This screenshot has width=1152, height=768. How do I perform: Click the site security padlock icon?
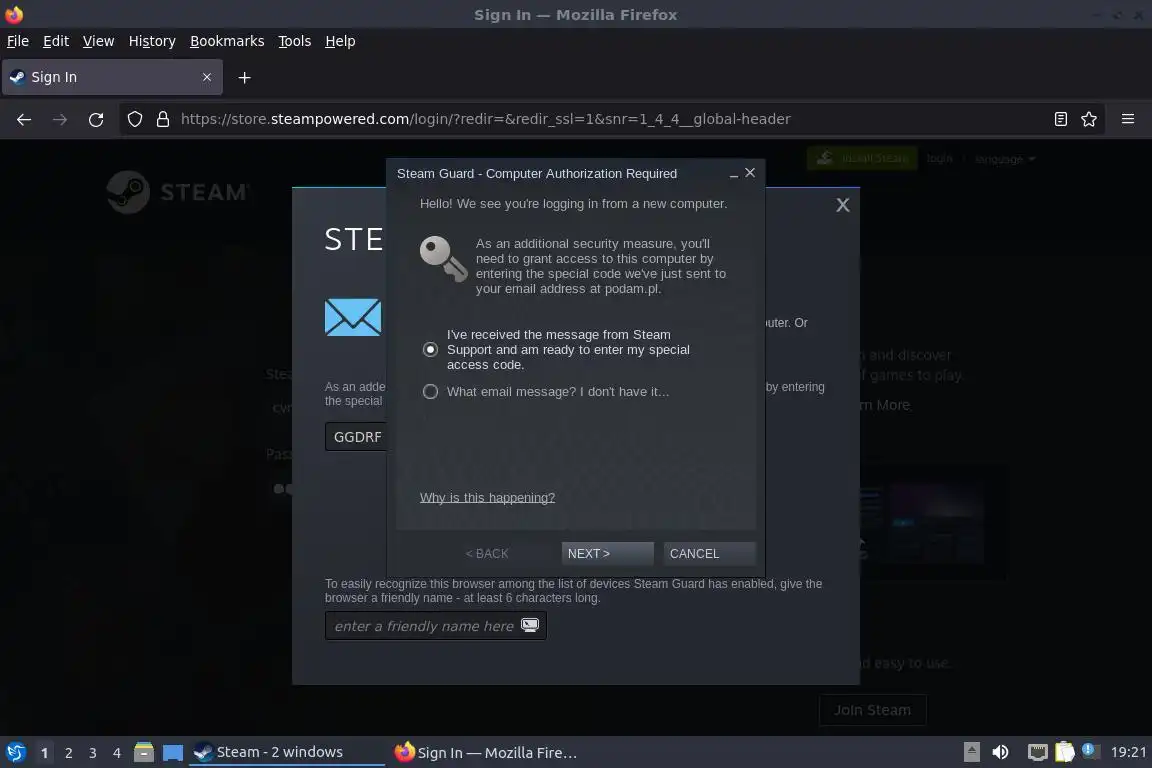tap(163, 119)
